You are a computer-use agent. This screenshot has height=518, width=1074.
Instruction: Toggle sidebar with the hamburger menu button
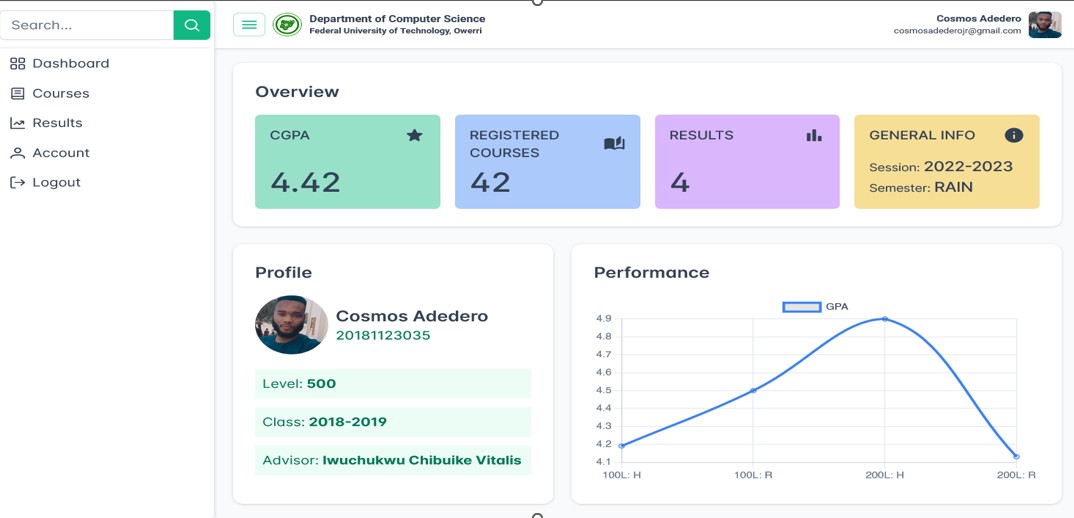pos(249,25)
